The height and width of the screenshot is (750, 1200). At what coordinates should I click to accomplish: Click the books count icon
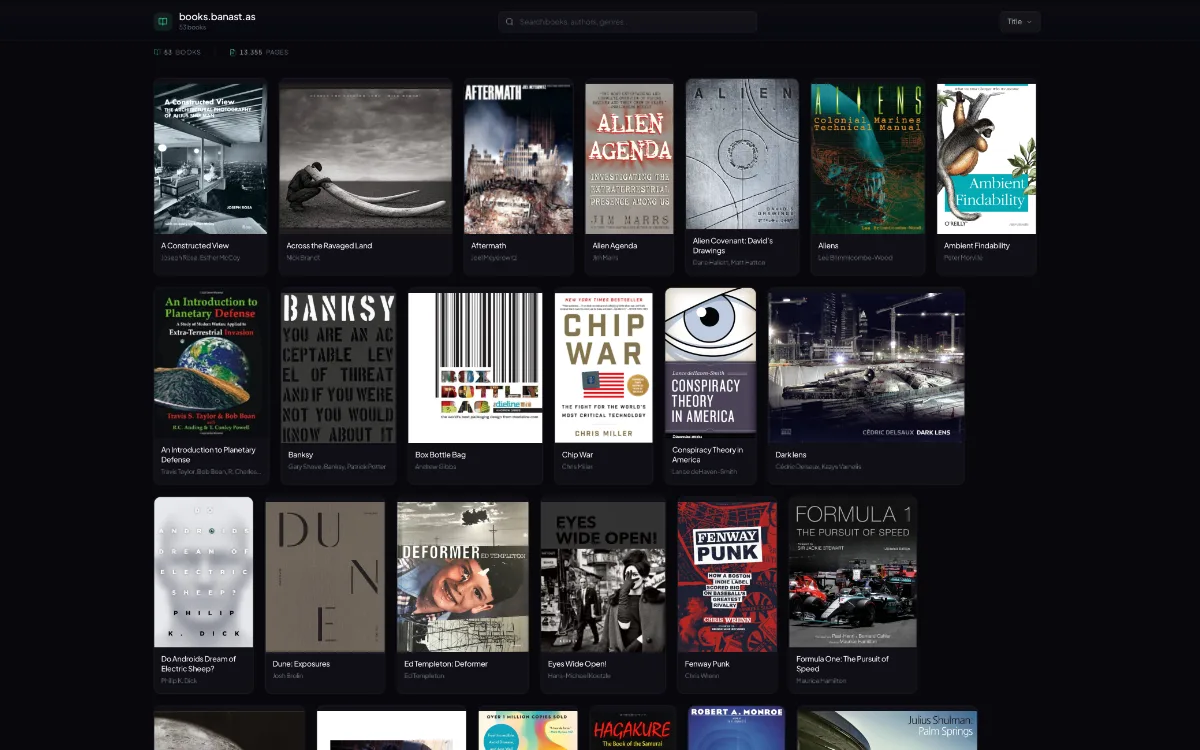[157, 52]
